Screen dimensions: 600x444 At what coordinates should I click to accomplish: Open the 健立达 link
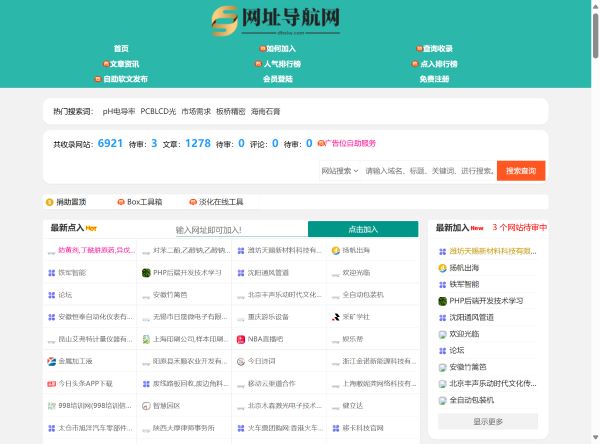point(352,406)
